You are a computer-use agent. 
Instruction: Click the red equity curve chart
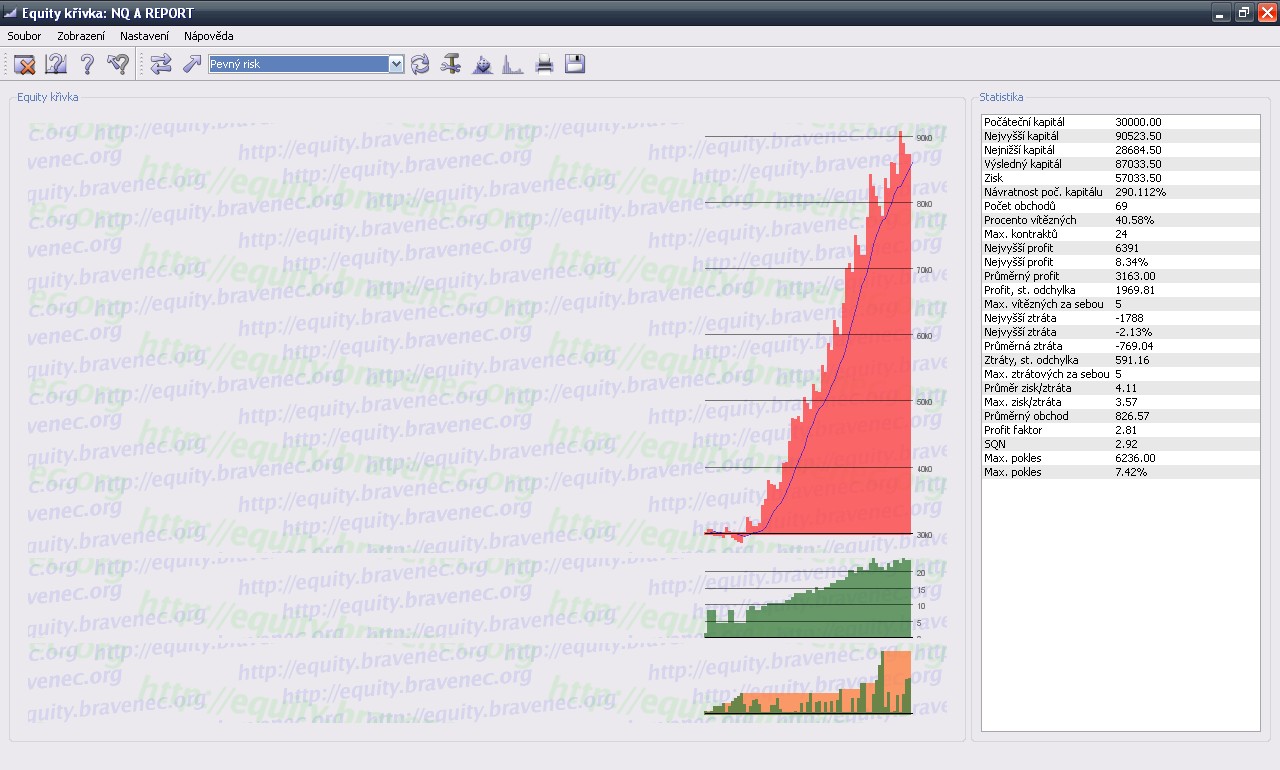pyautogui.click(x=808, y=335)
